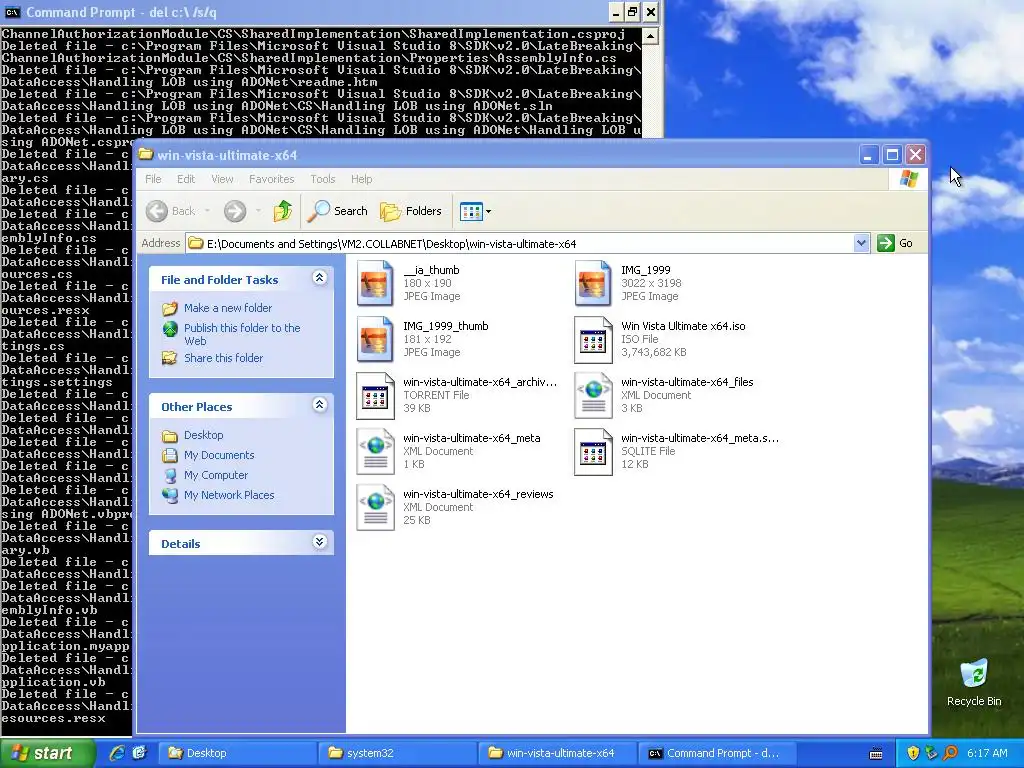
Task: Select the win-vista-ultimate-x64_meta XML document icon
Action: pyautogui.click(x=376, y=452)
